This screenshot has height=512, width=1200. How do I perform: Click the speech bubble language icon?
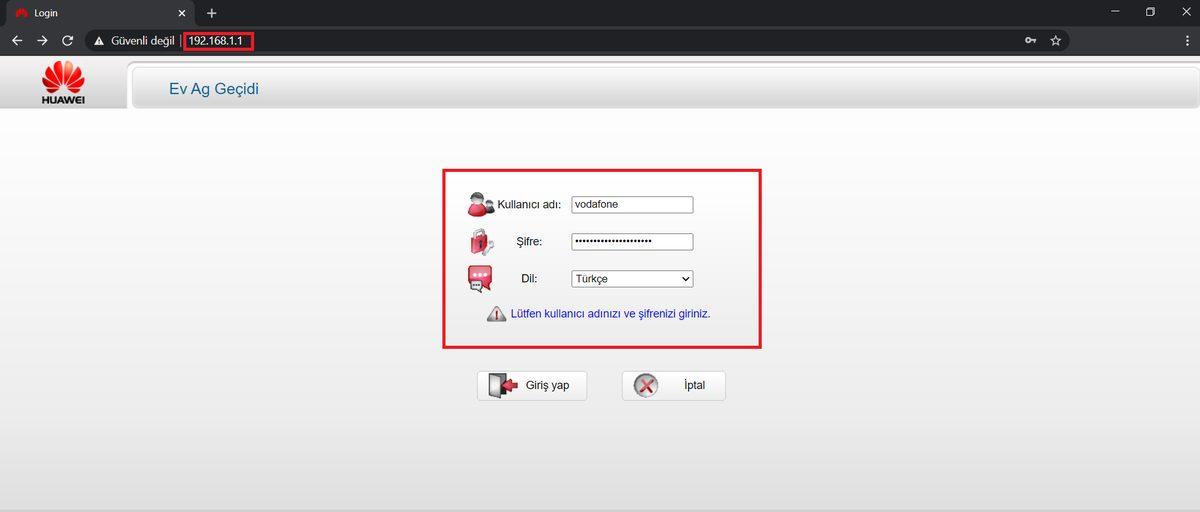point(480,279)
